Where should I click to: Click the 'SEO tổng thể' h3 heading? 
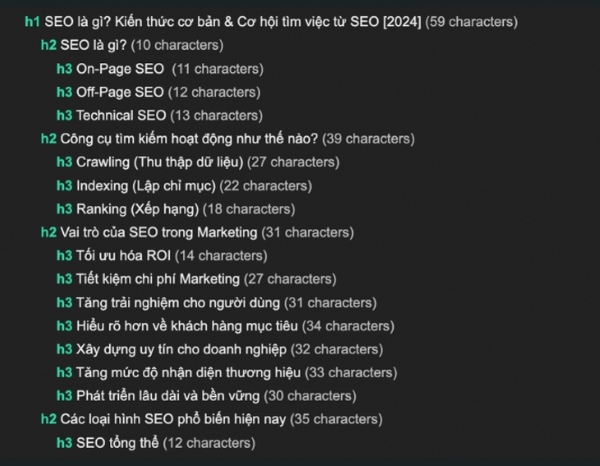117,443
